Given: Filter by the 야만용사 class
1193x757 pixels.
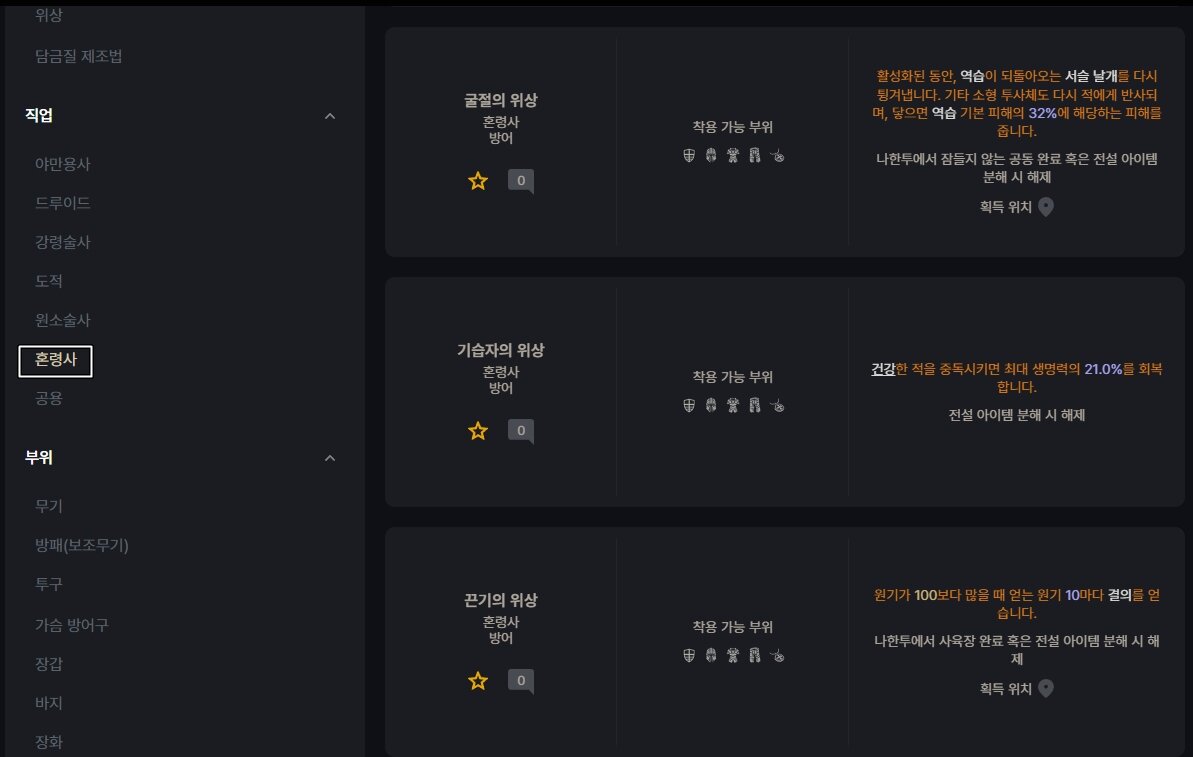Looking at the screenshot, I should [62, 164].
